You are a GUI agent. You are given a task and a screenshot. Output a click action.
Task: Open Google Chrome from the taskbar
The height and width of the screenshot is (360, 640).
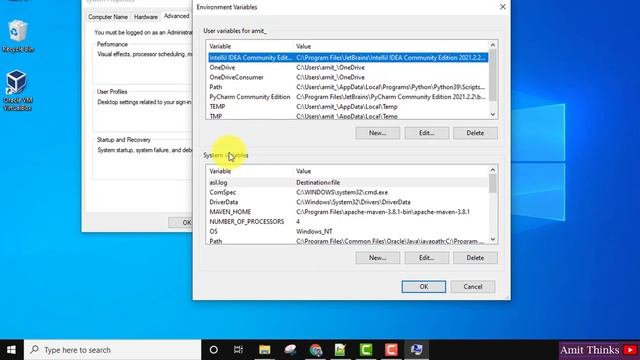pos(316,350)
